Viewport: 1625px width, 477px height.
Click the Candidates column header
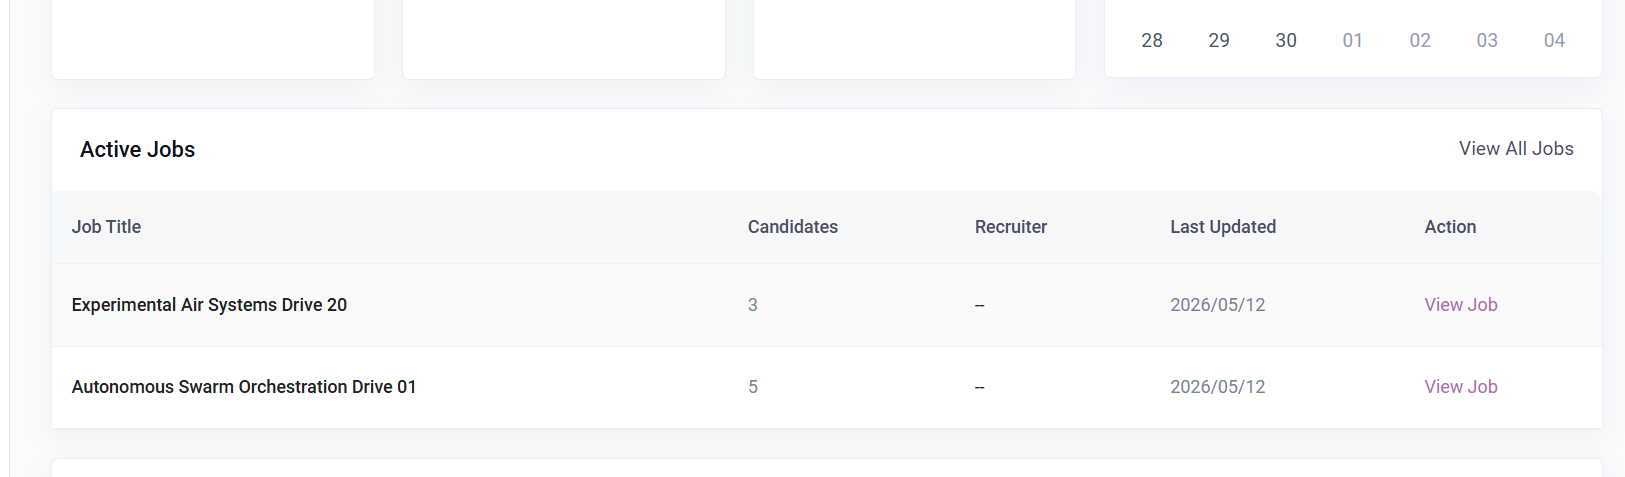click(793, 227)
